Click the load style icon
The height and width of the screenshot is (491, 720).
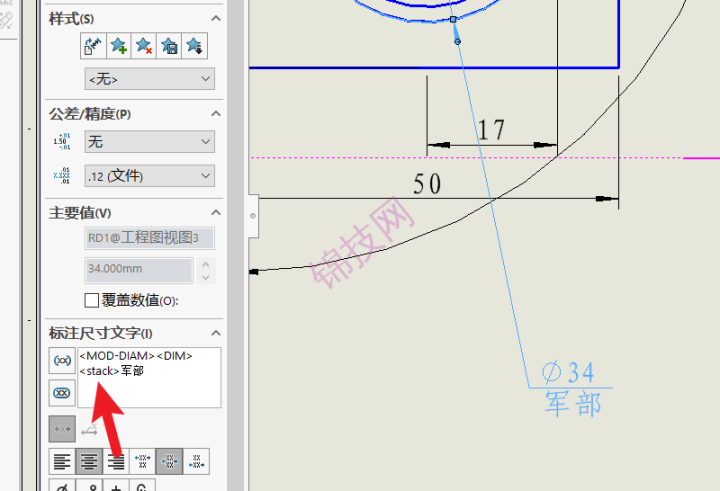click(x=194, y=46)
